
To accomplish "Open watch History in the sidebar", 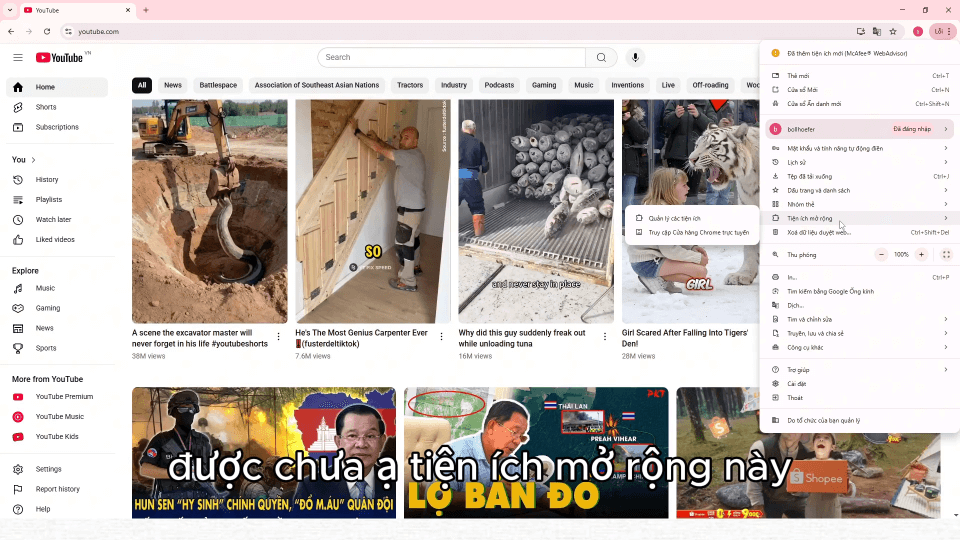I will coord(57,179).
